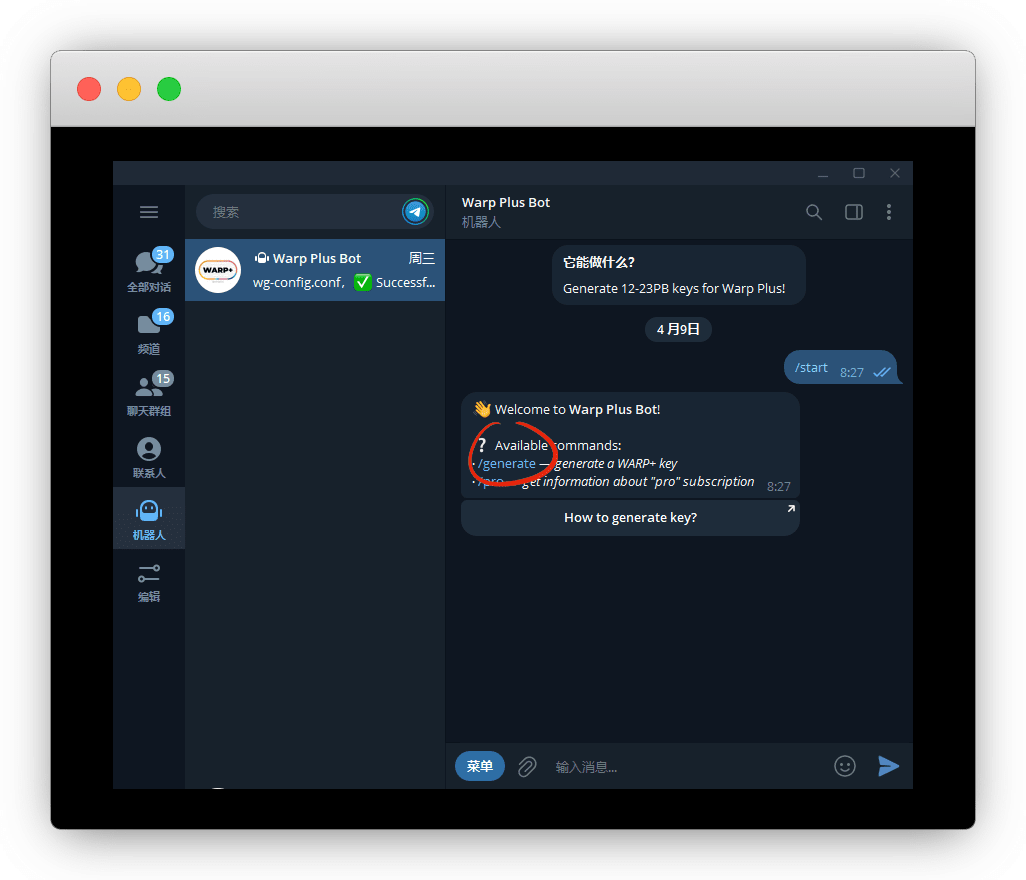This screenshot has height=880, width=1026.
Task: Open the three-dot chat options menu
Action: coord(889,212)
